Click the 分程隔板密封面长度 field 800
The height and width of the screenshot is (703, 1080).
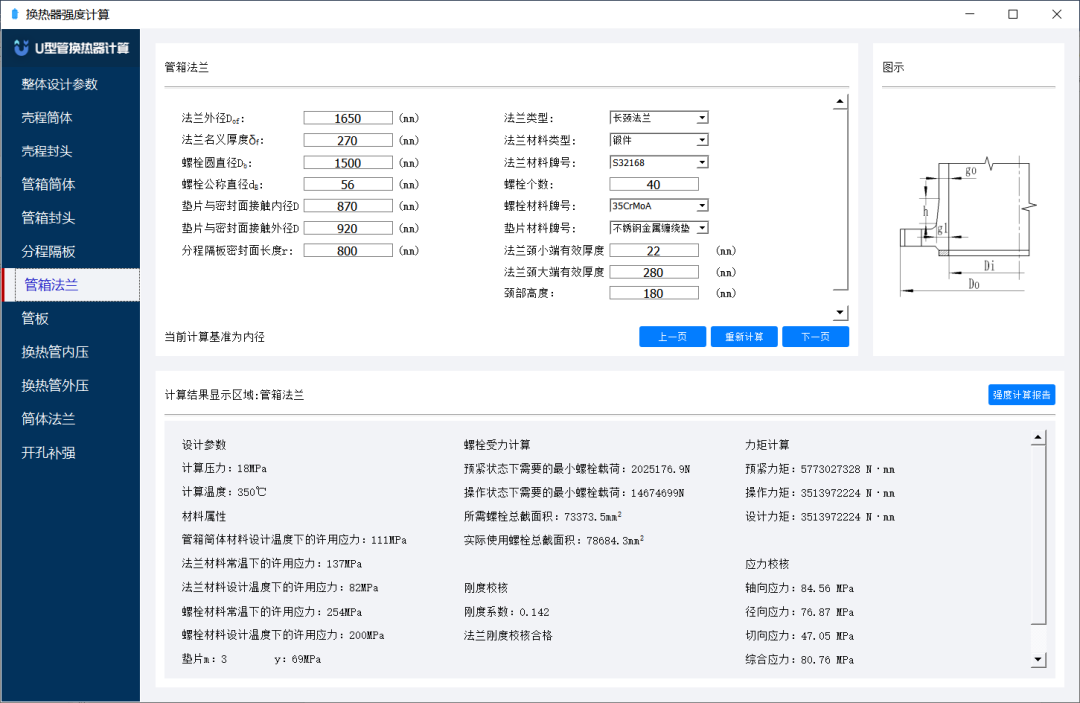pos(348,251)
